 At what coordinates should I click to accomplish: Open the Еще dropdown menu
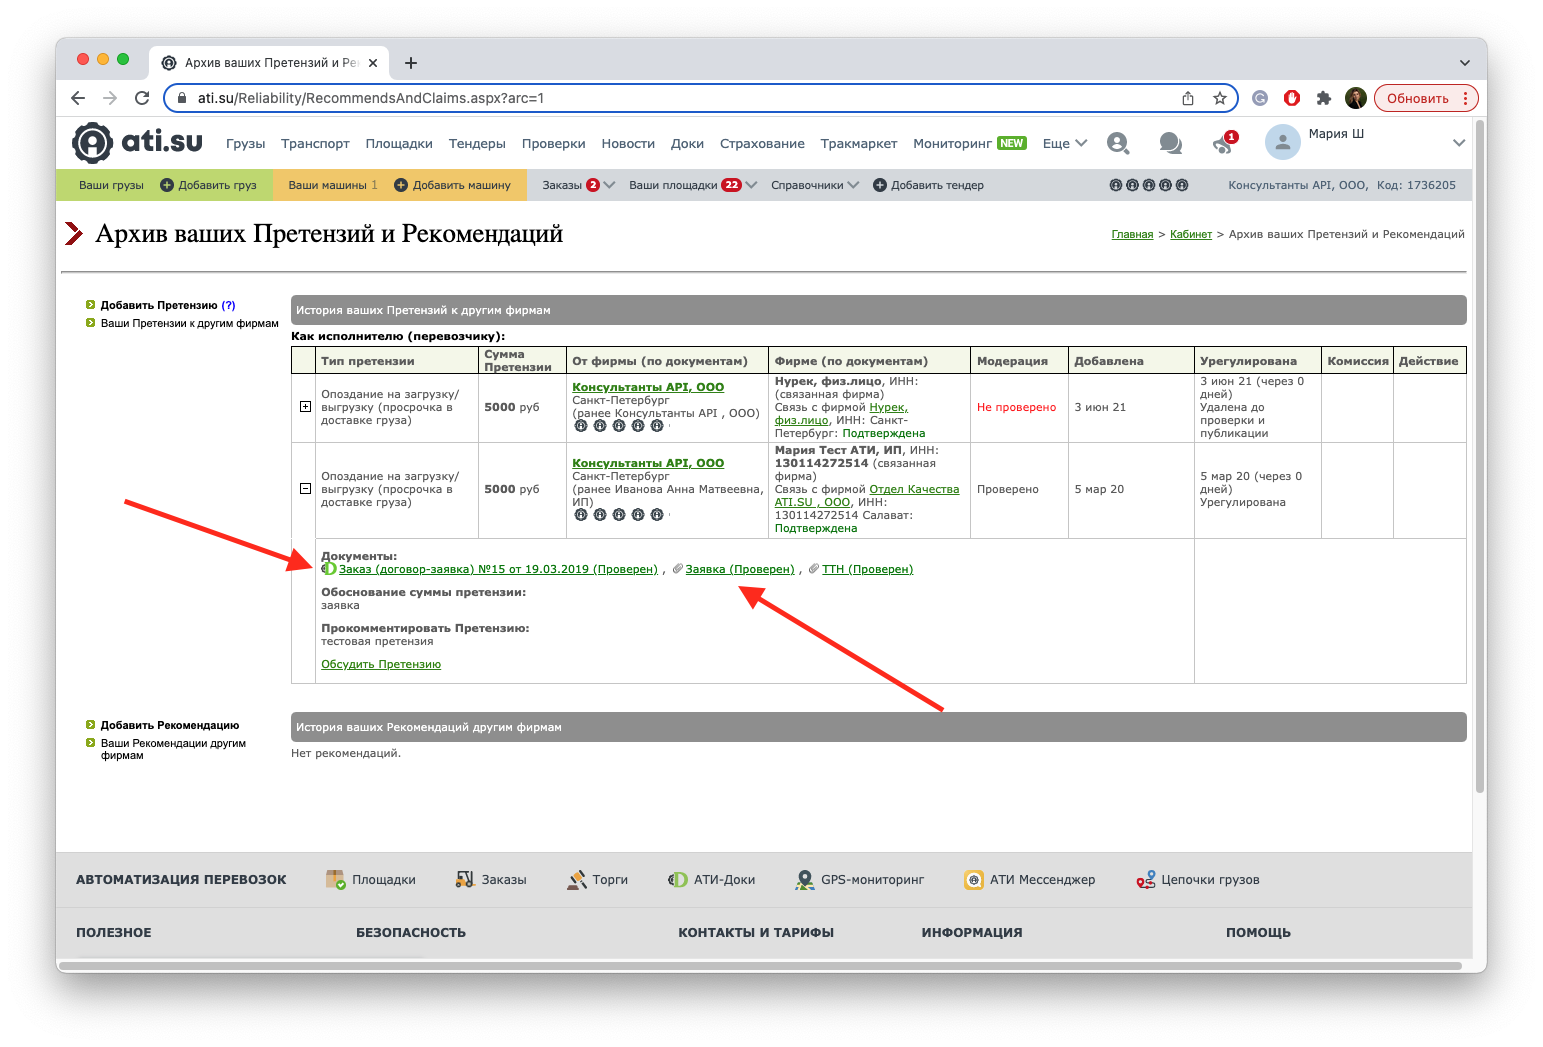(1064, 143)
